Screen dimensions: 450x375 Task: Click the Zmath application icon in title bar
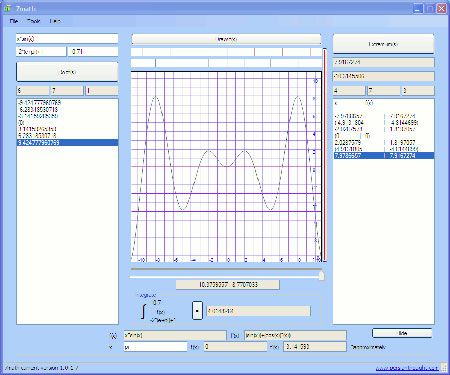(x=7, y=8)
